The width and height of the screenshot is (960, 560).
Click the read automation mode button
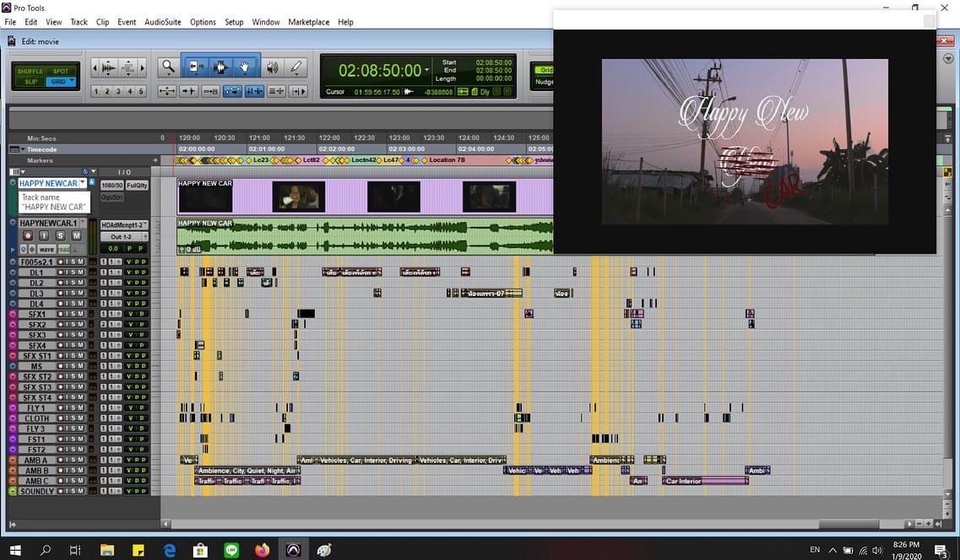(x=64, y=249)
